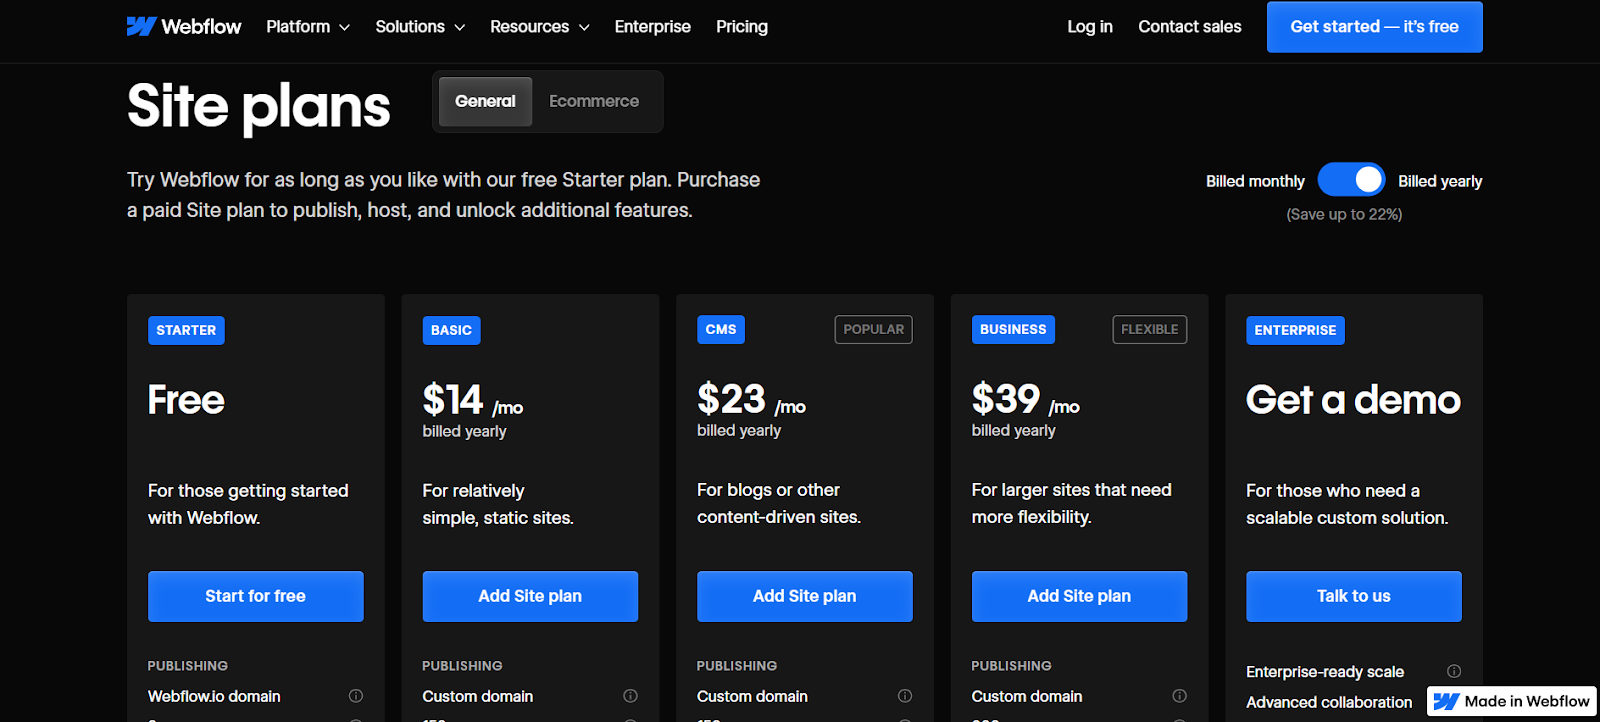Toggle billing between monthly and yearly
The image size is (1600, 722).
pos(1351,180)
